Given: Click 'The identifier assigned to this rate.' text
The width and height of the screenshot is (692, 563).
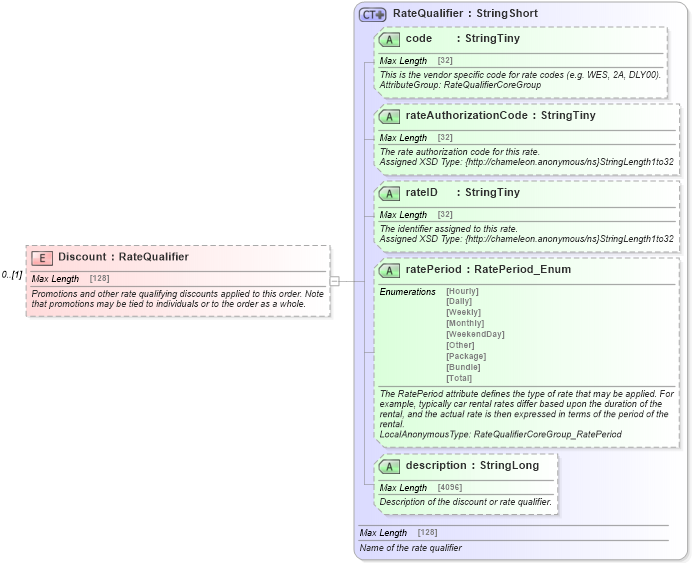Looking at the screenshot, I should pyautogui.click(x=448, y=229).
